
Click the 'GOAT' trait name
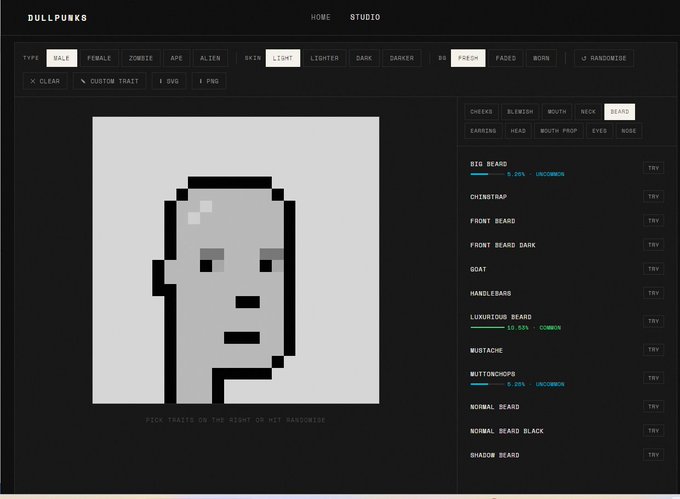point(478,270)
